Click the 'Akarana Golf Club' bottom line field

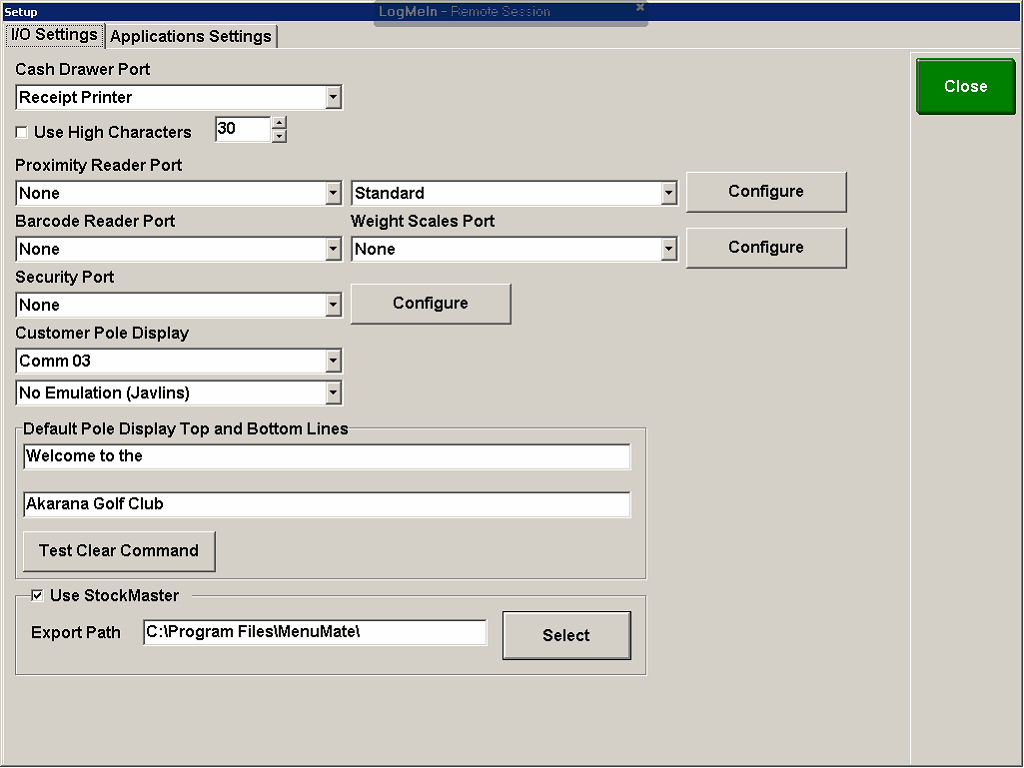pos(327,504)
